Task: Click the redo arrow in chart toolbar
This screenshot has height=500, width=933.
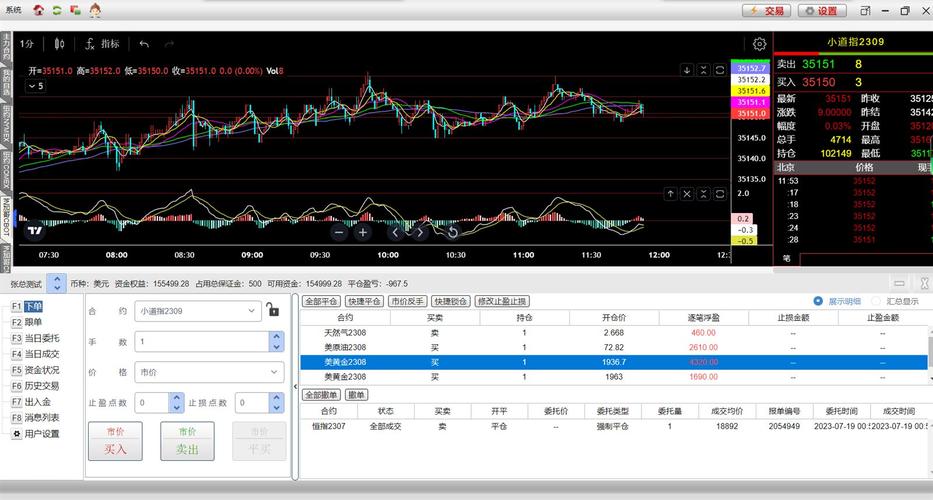Action: [x=170, y=43]
